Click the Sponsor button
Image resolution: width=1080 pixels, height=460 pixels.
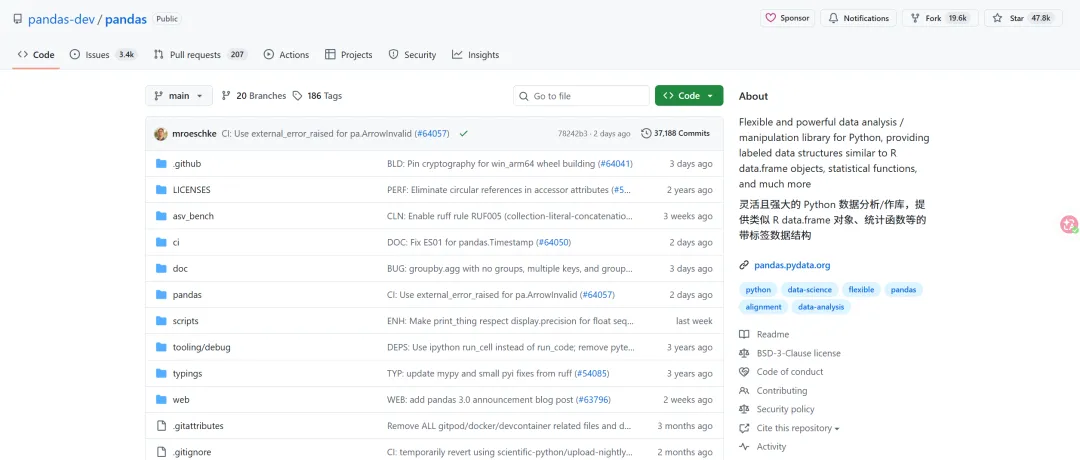pos(788,19)
